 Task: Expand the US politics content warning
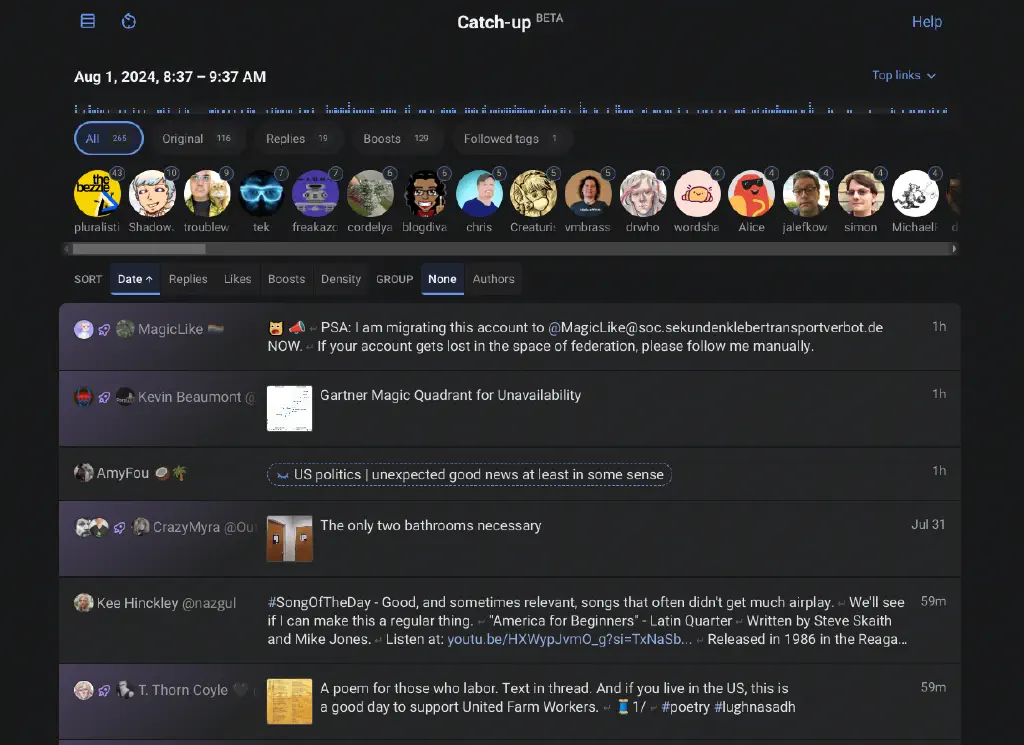pyautogui.click(x=469, y=475)
